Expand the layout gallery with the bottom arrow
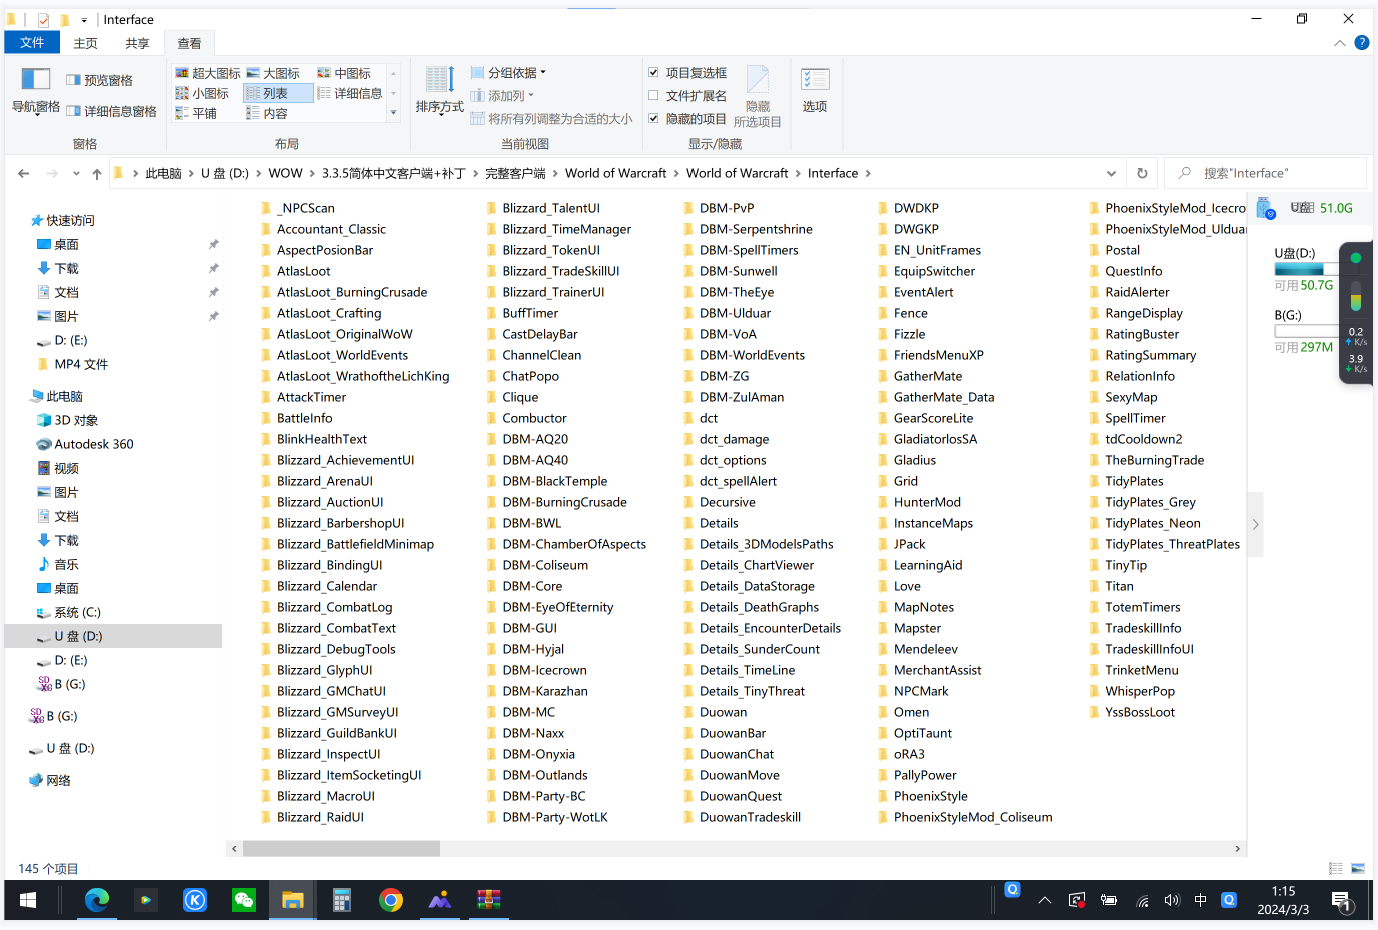The height and width of the screenshot is (930, 1378). (x=393, y=113)
